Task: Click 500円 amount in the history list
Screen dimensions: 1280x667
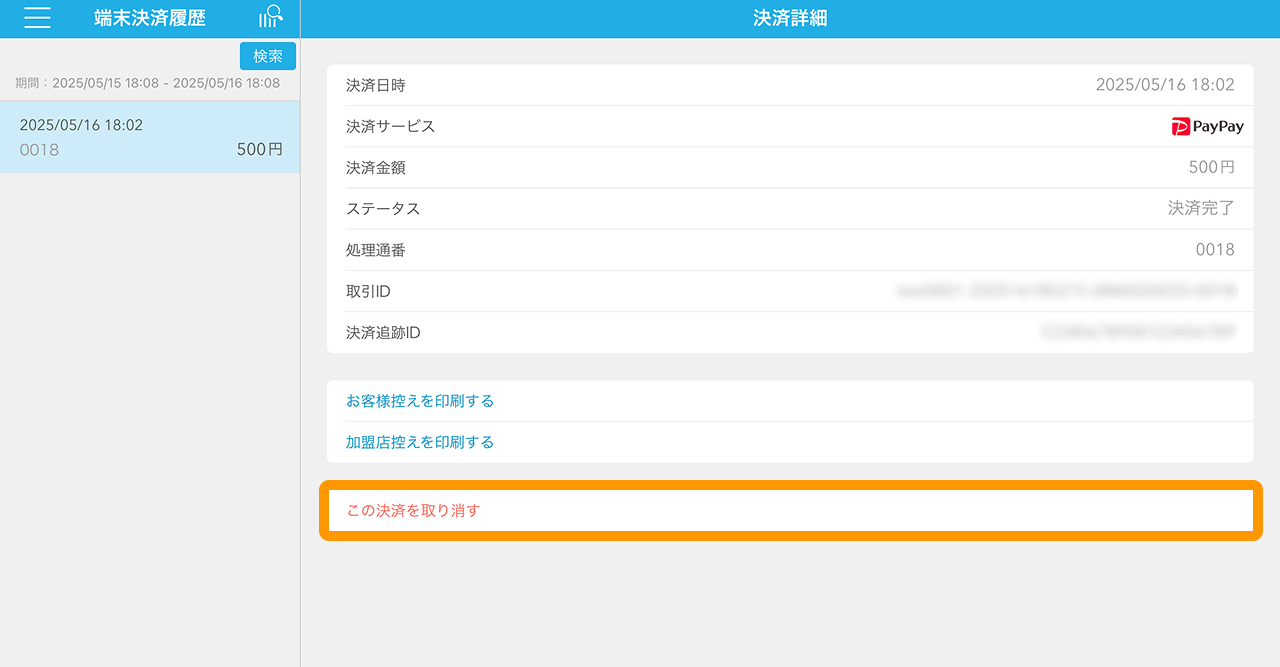Action: (x=259, y=150)
